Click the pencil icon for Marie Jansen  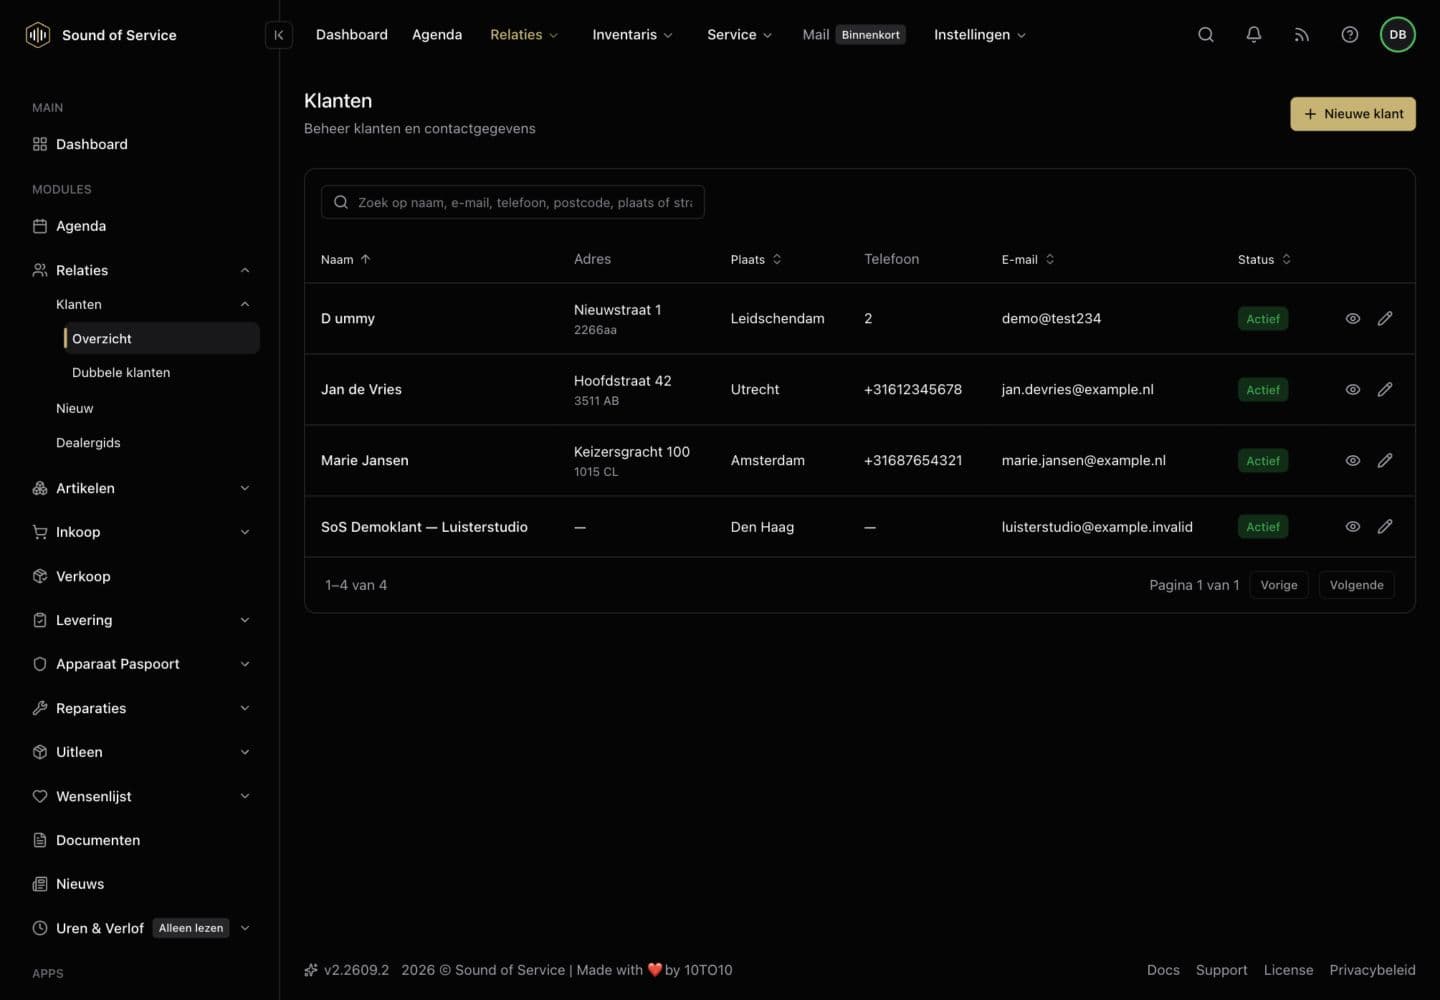coord(1385,461)
